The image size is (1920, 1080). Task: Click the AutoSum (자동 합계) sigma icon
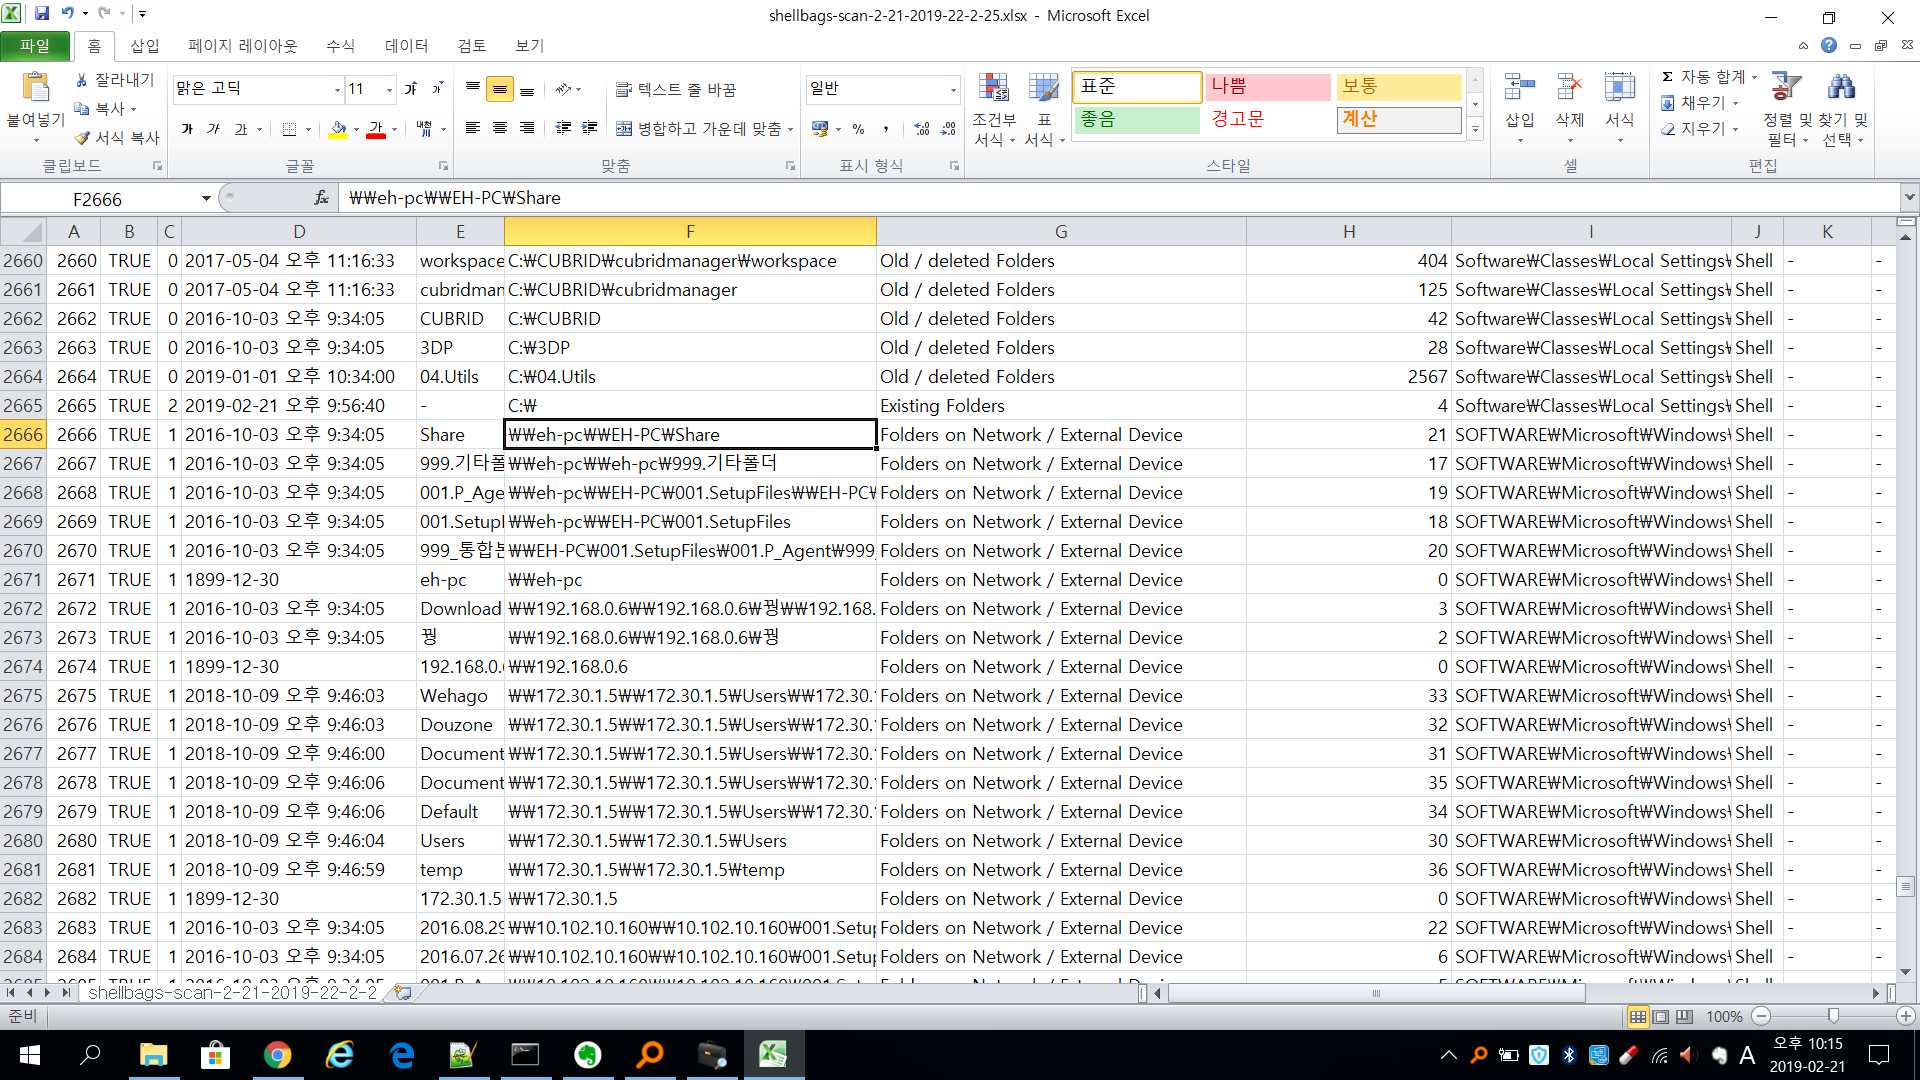tap(1667, 77)
